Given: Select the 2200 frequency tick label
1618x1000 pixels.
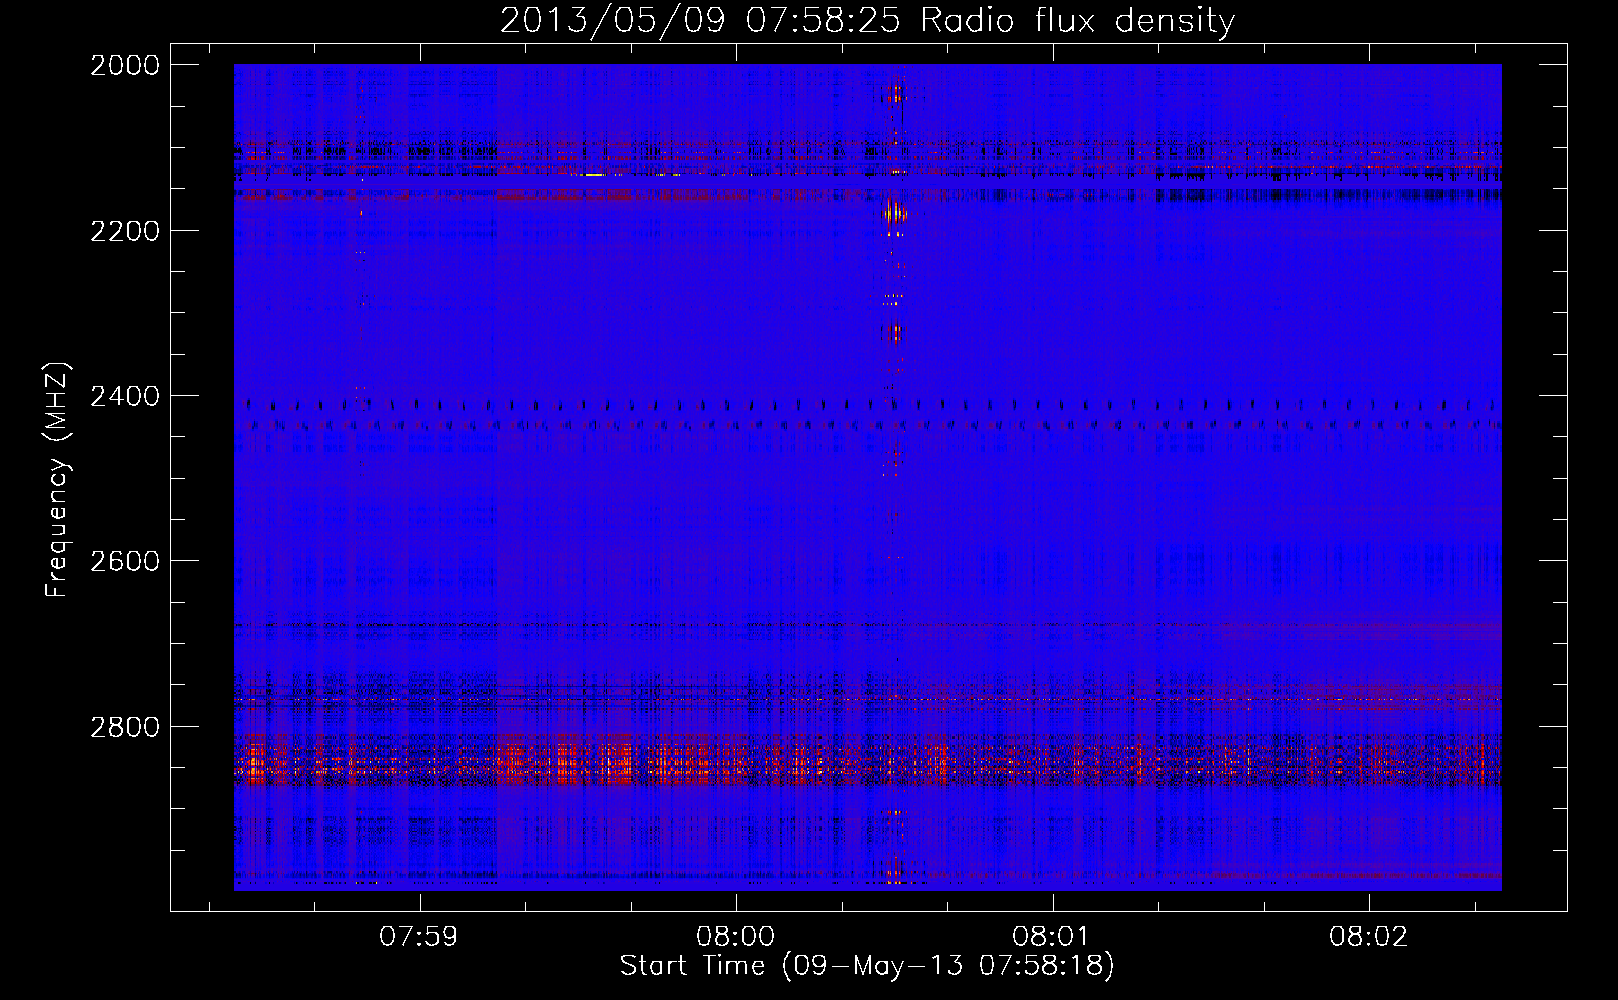Looking at the screenshot, I should (x=125, y=231).
